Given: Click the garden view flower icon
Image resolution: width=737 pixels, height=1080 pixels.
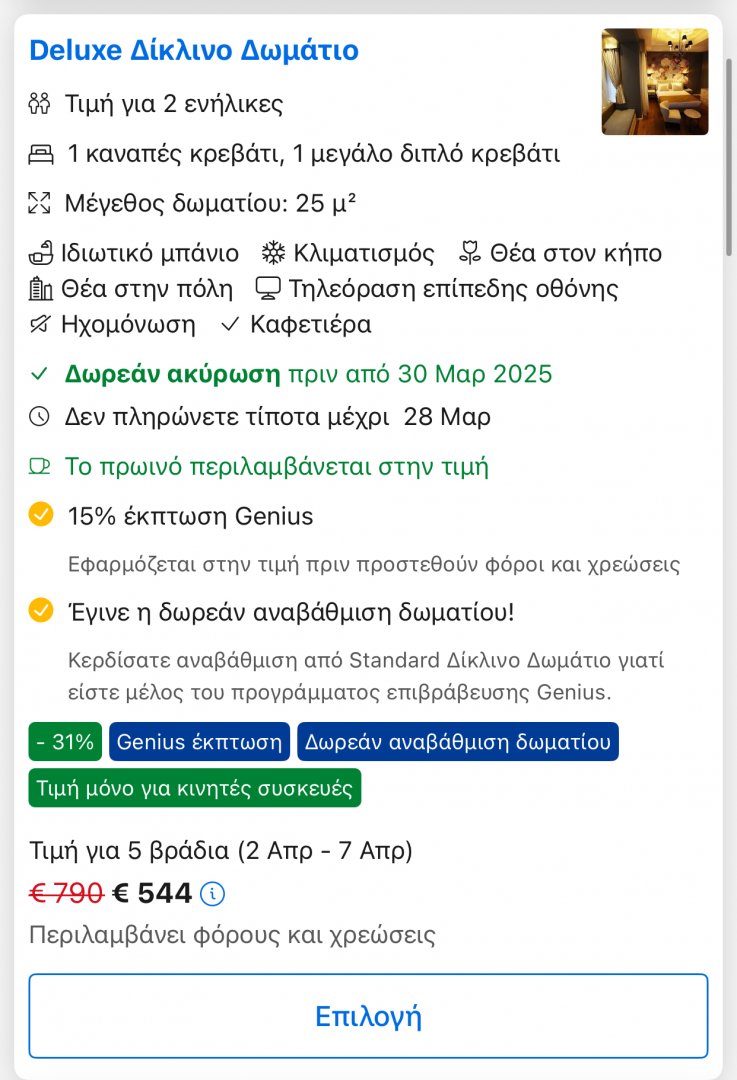Looking at the screenshot, I should tap(470, 253).
